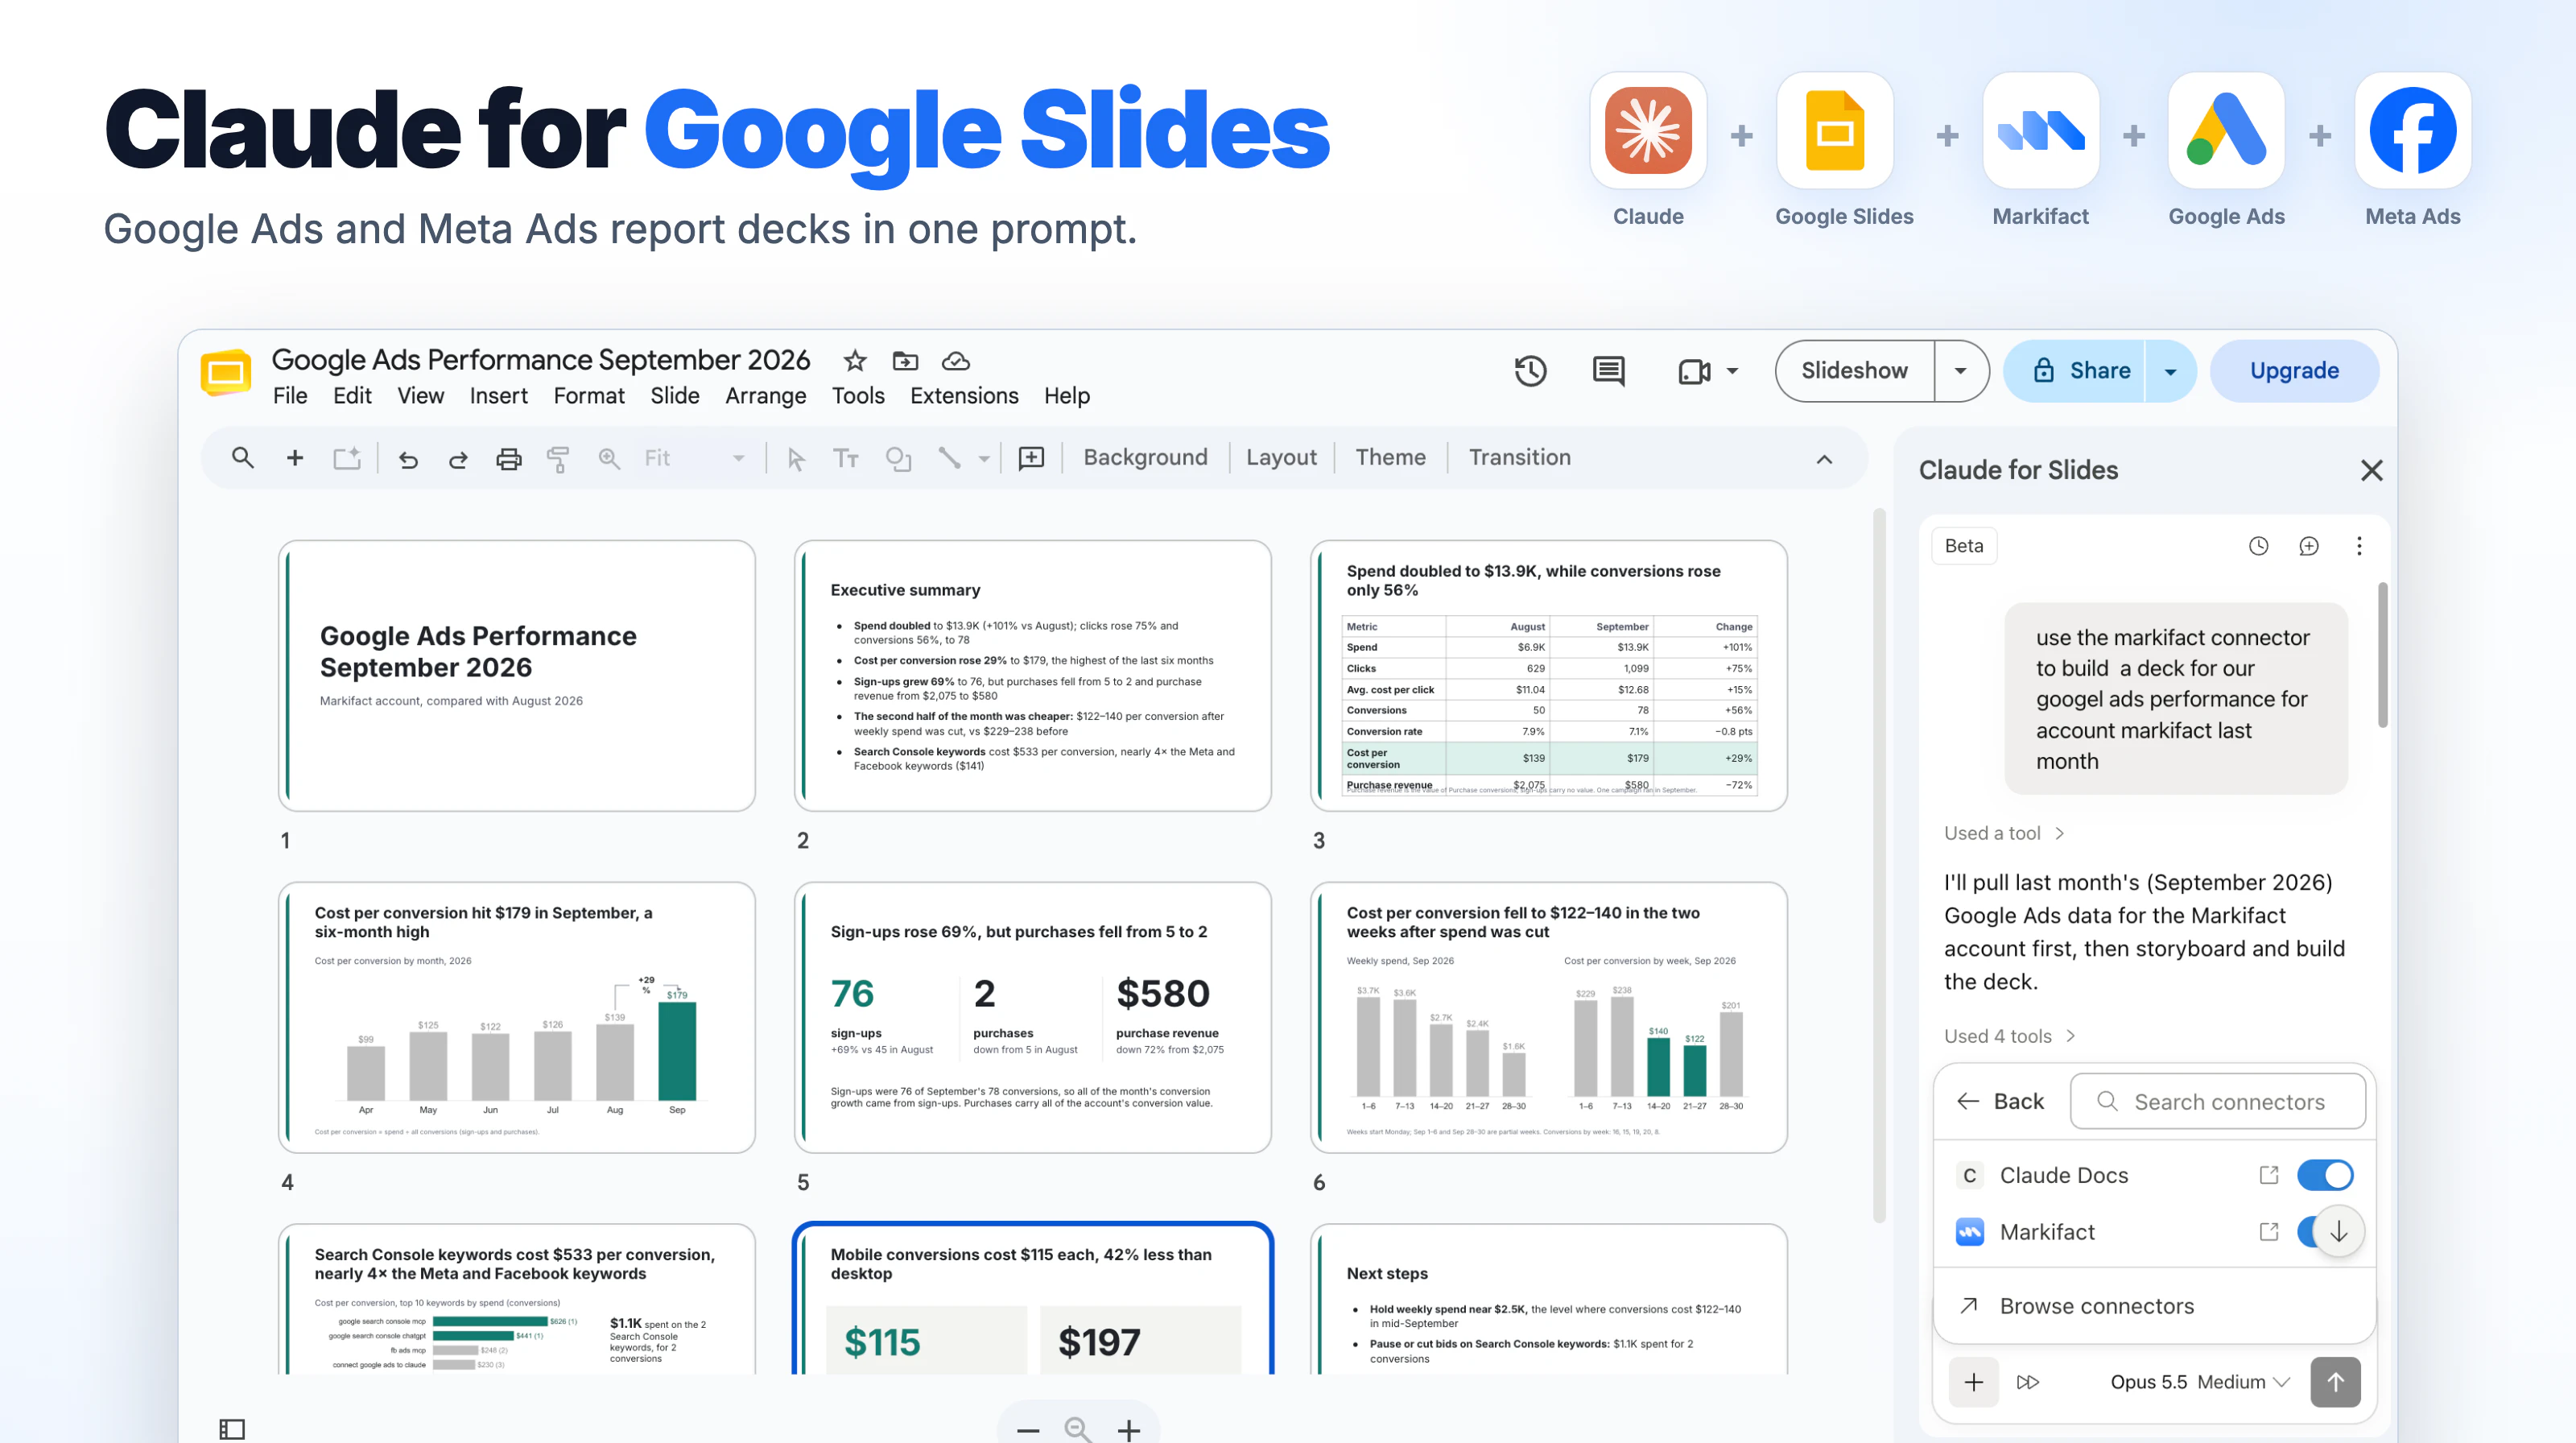The height and width of the screenshot is (1443, 2576).
Task: Star the Google Ads Performance presentation
Action: tap(854, 360)
